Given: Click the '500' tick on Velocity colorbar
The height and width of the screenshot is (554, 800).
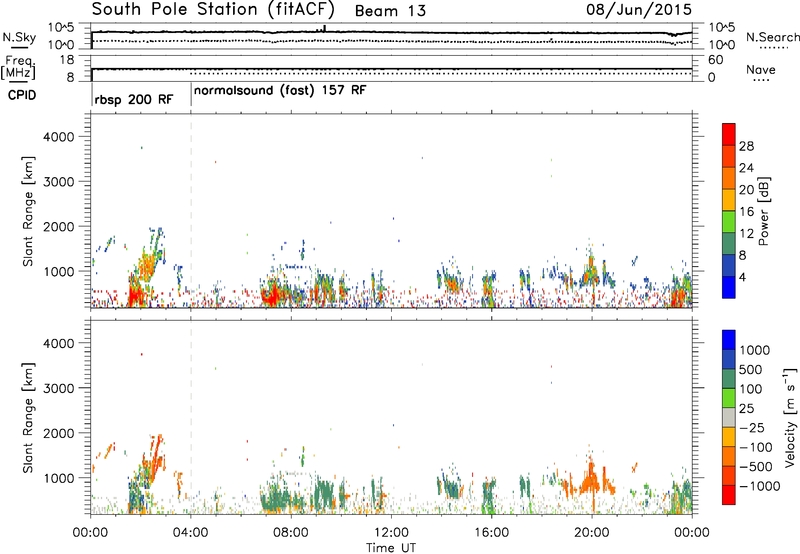Looking at the screenshot, I should coord(753,369).
